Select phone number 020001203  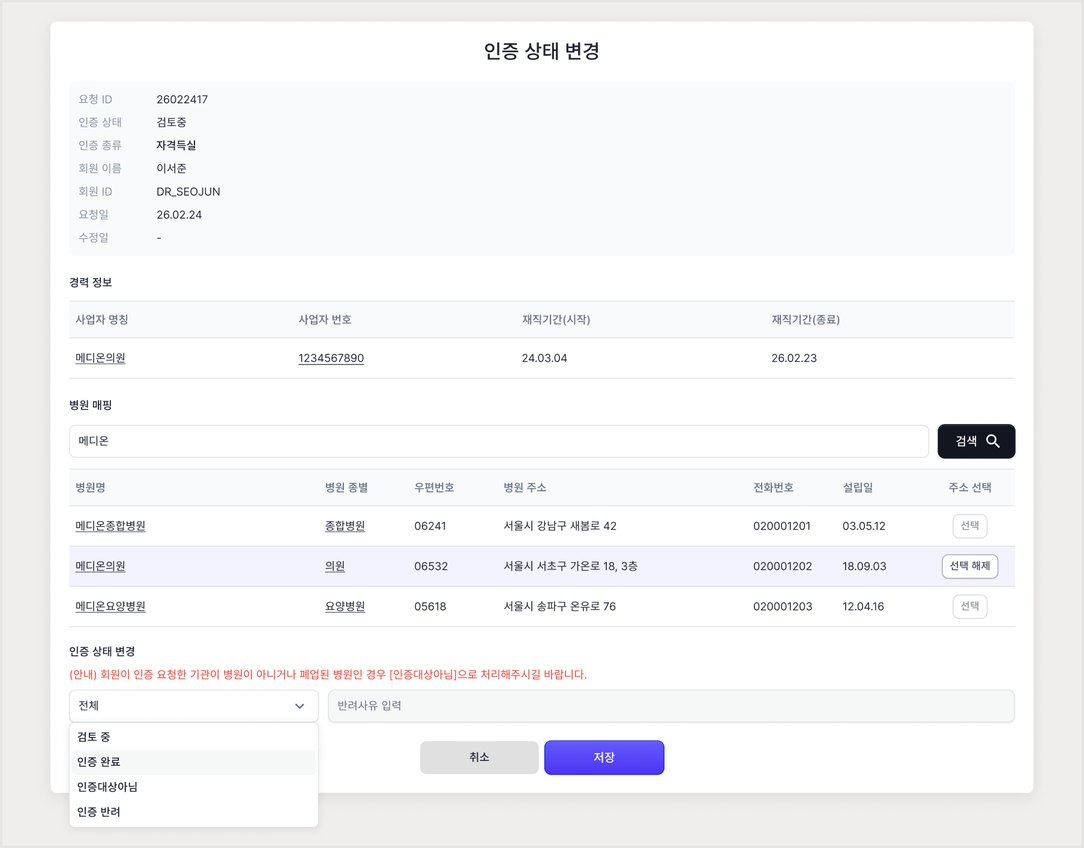click(783, 606)
